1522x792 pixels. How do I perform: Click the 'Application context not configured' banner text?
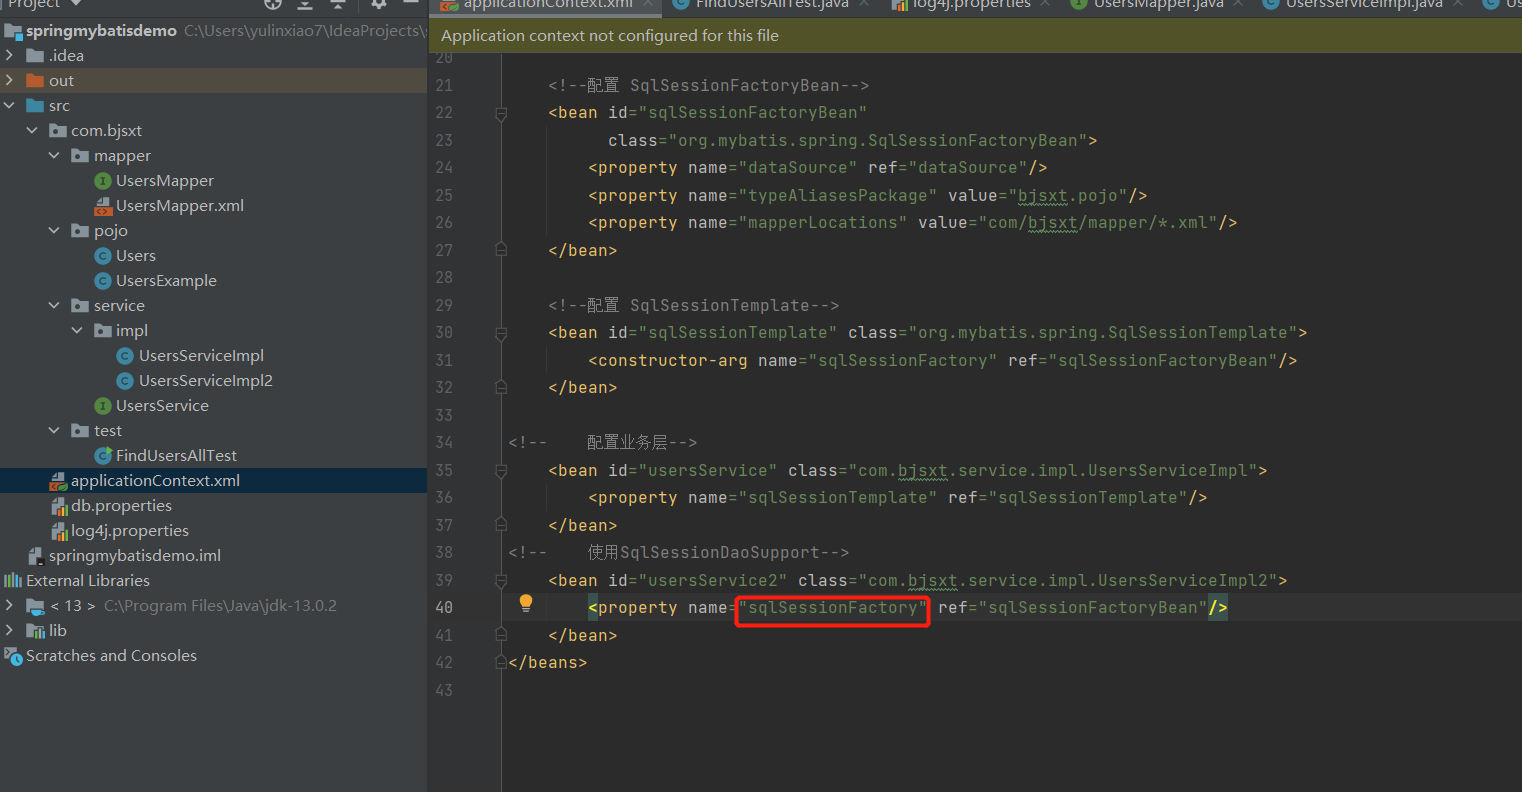[610, 36]
